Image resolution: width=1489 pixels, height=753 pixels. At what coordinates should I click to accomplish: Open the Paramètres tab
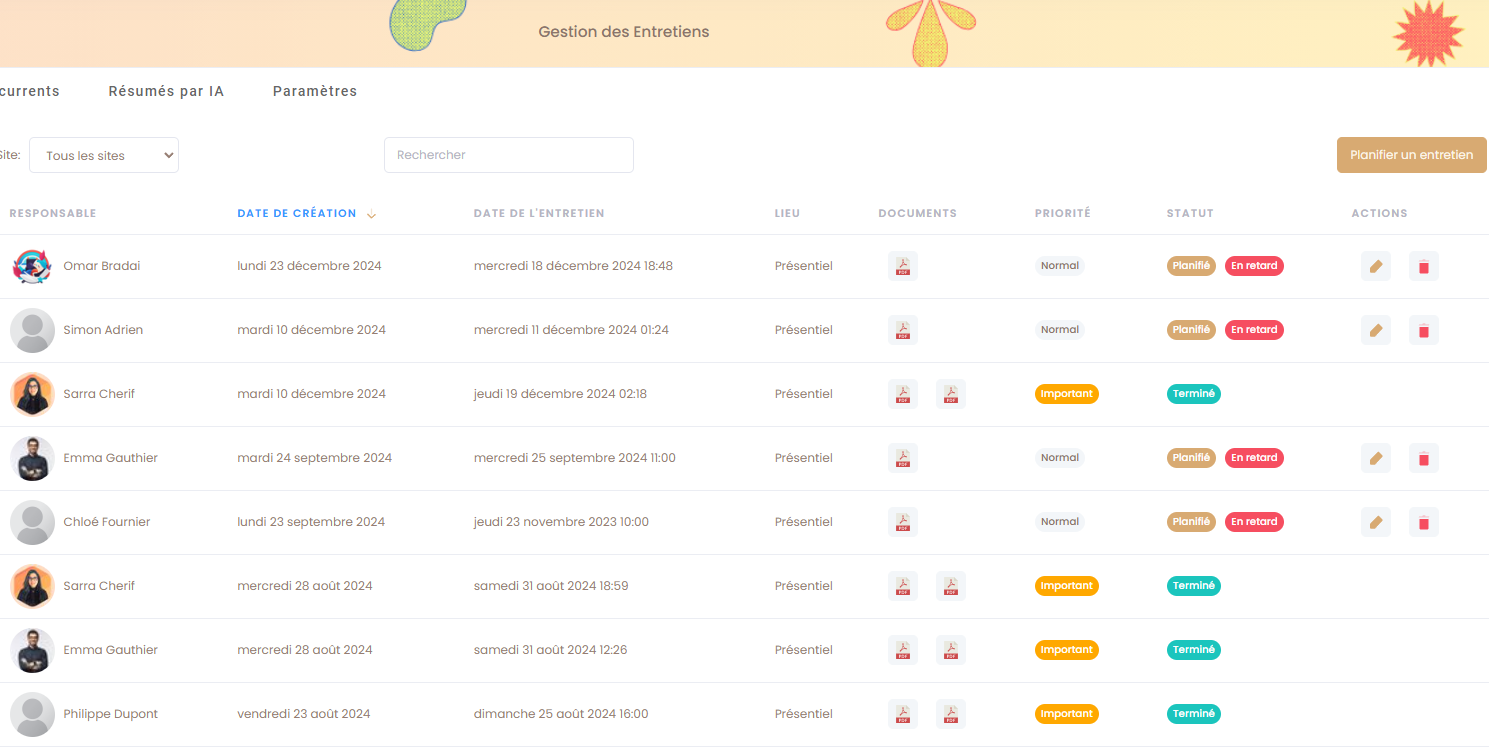pyautogui.click(x=314, y=91)
